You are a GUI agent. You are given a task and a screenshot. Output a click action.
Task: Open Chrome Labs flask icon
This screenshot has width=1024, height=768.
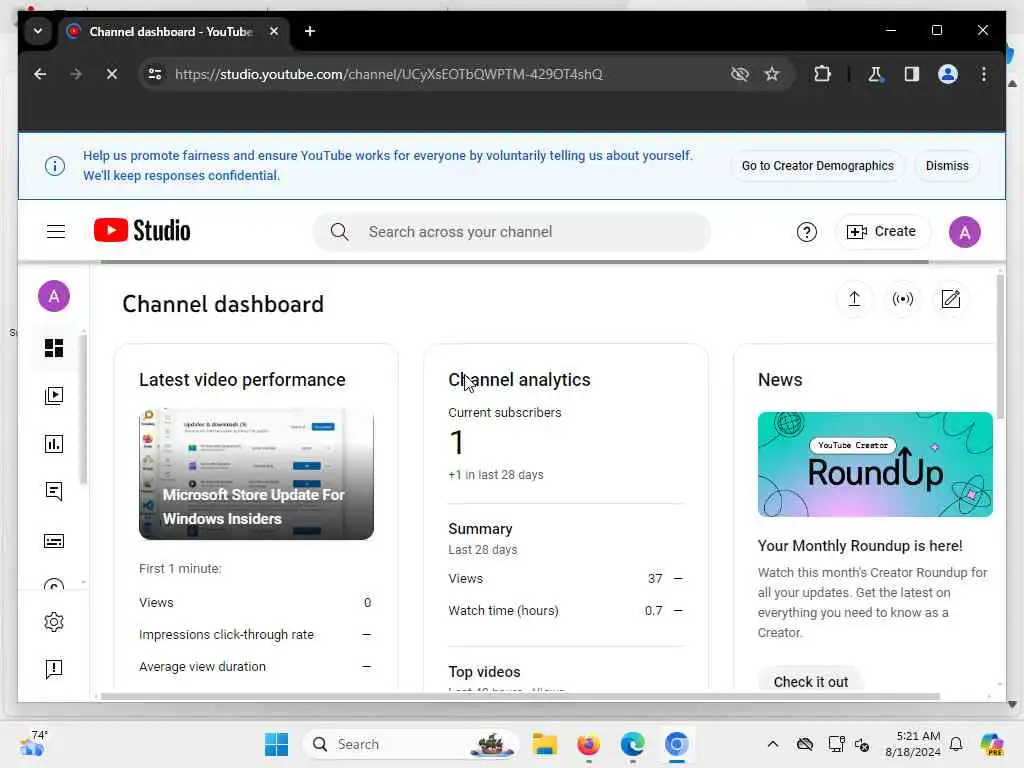(x=875, y=74)
